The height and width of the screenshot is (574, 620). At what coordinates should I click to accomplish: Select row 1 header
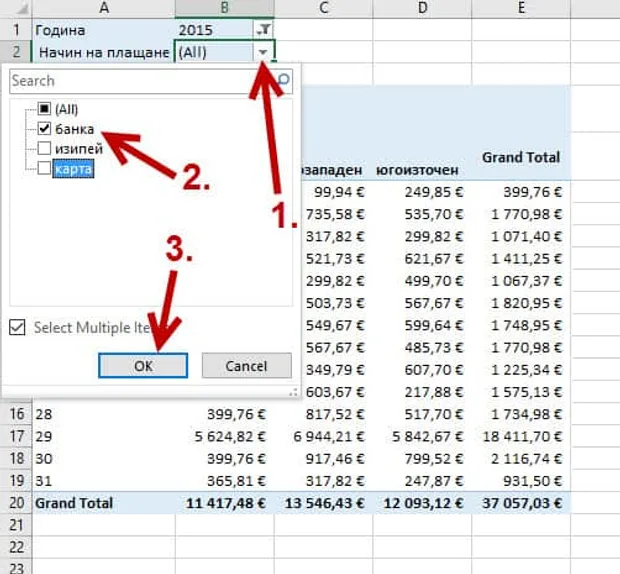(16, 30)
